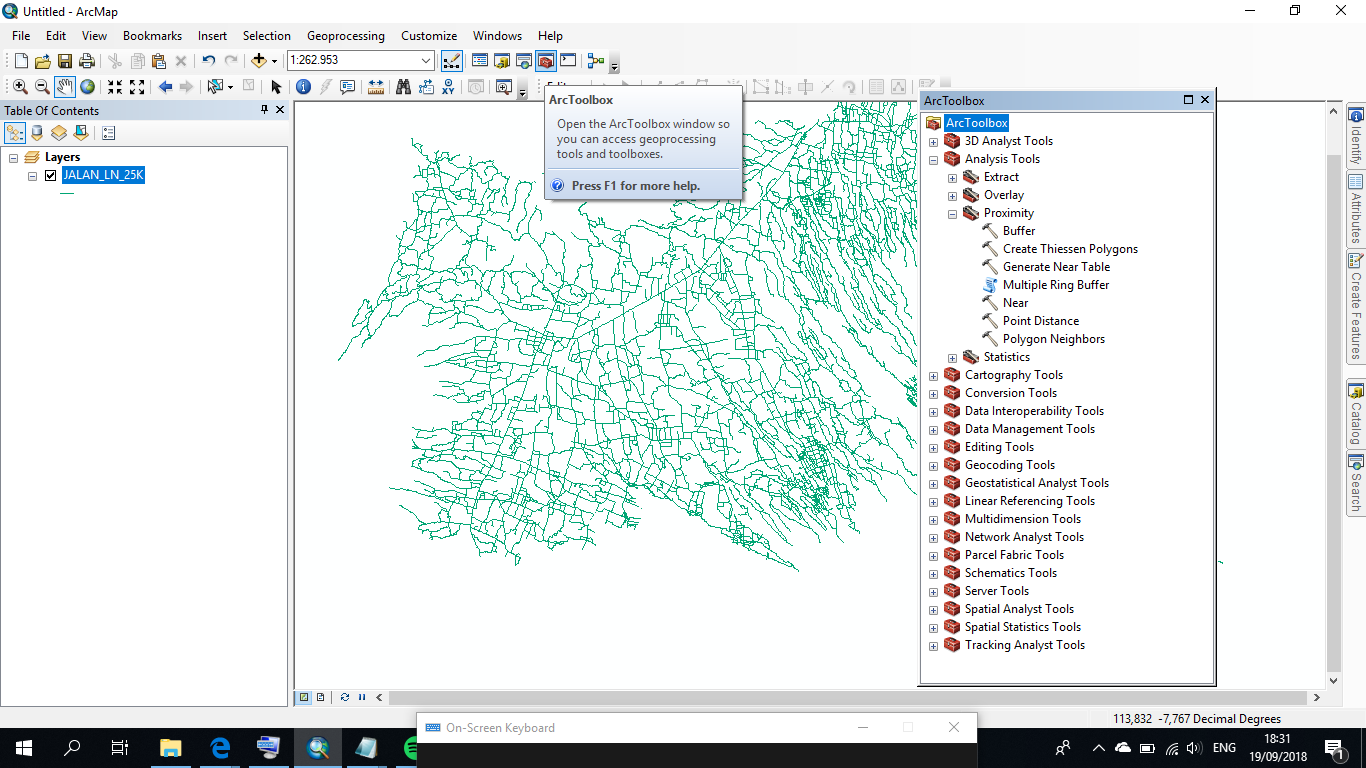
Task: Launch ModelBuilder from the toolbar
Action: 596,60
